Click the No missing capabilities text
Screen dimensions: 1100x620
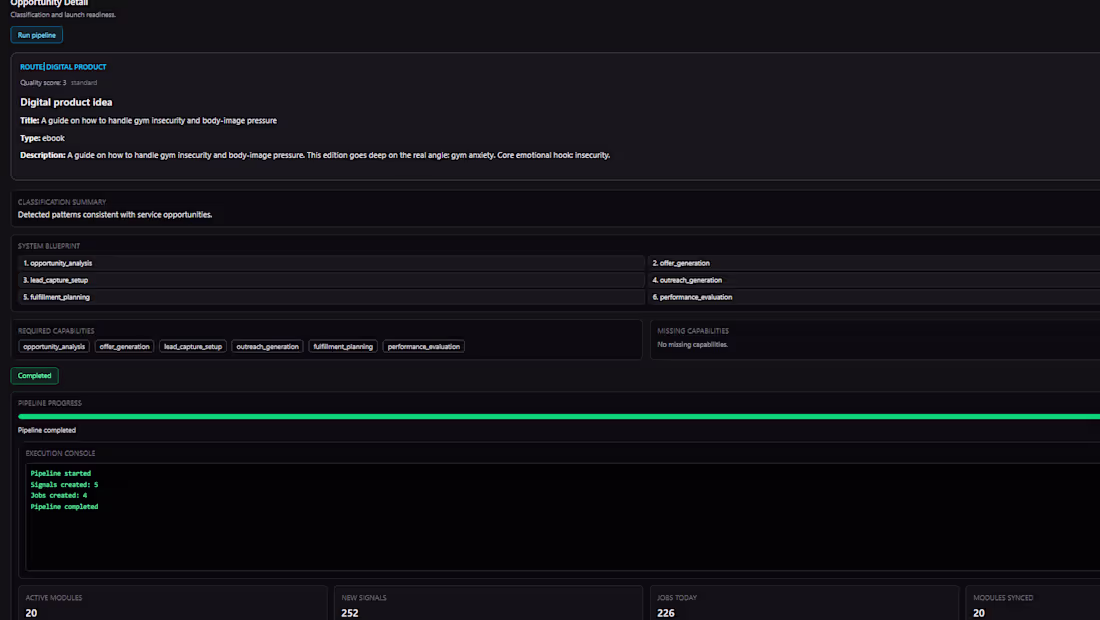[x=692, y=344]
